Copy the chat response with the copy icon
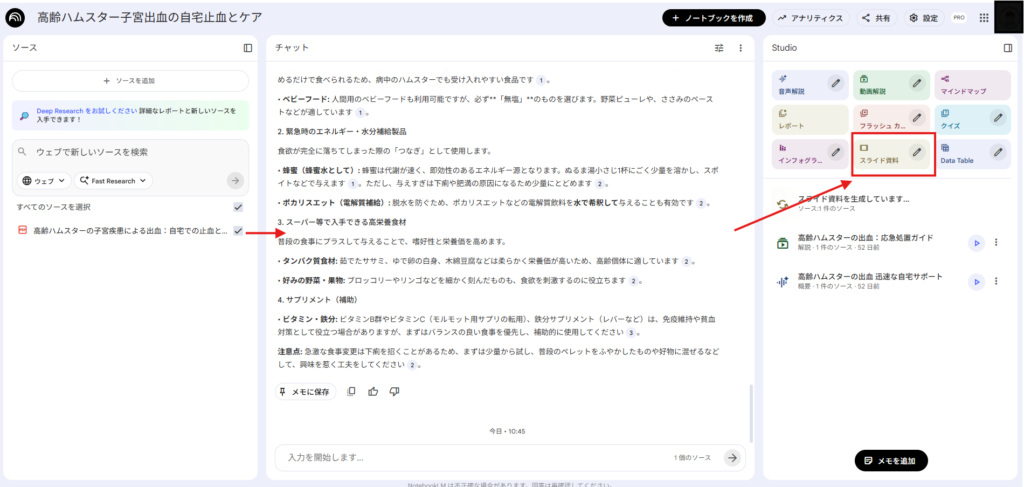Image resolution: width=1024 pixels, height=487 pixels. tap(351, 391)
